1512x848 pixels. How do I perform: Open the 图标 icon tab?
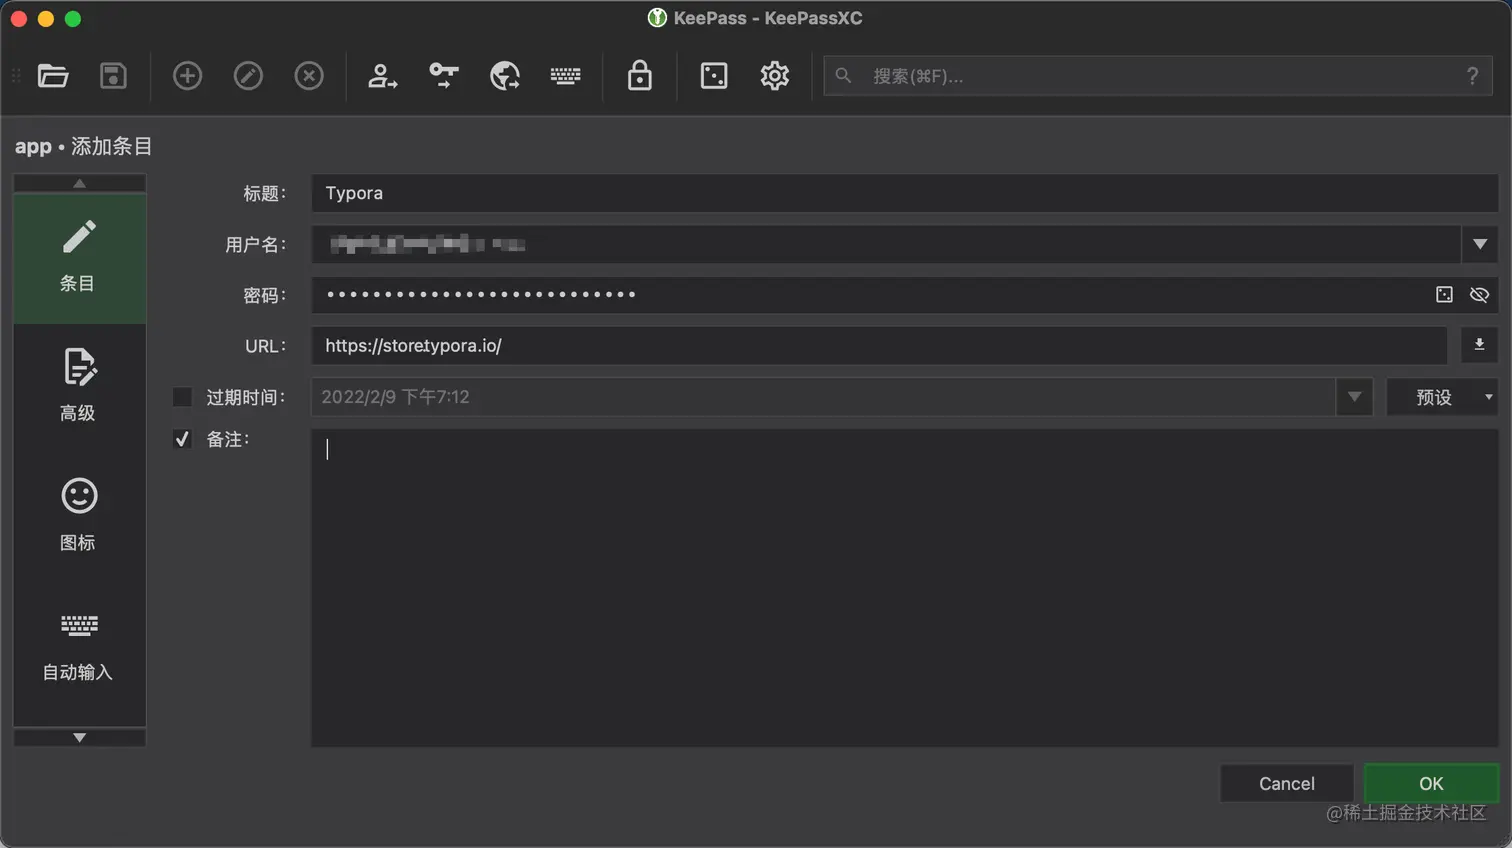pos(79,516)
